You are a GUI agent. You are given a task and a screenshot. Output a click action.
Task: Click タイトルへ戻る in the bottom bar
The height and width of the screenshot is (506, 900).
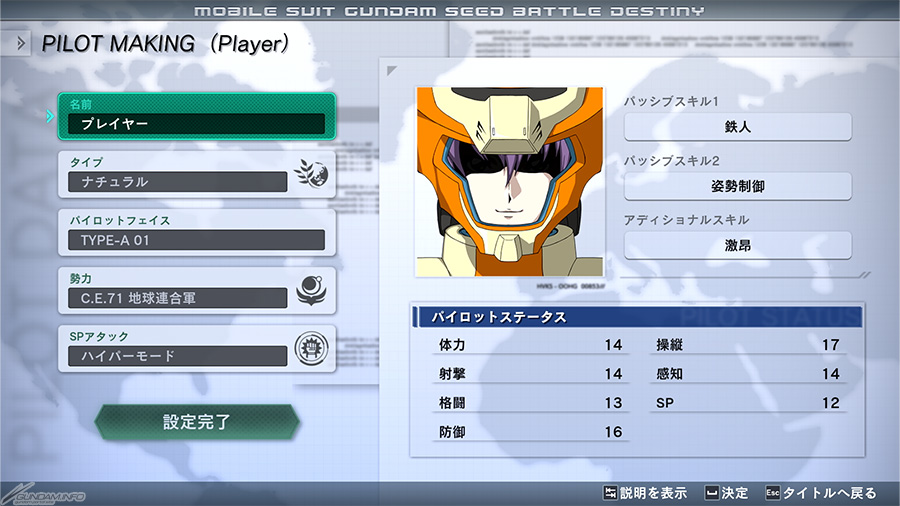click(x=830, y=493)
